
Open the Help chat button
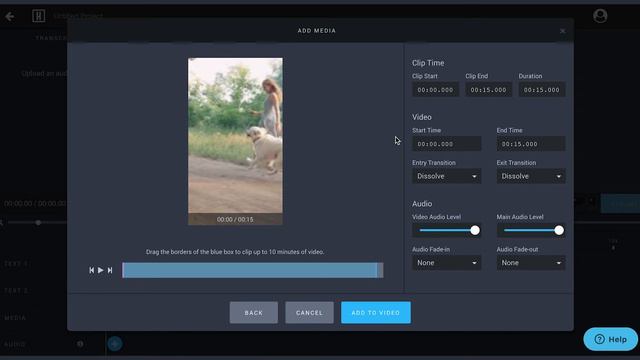pyautogui.click(x=610, y=339)
